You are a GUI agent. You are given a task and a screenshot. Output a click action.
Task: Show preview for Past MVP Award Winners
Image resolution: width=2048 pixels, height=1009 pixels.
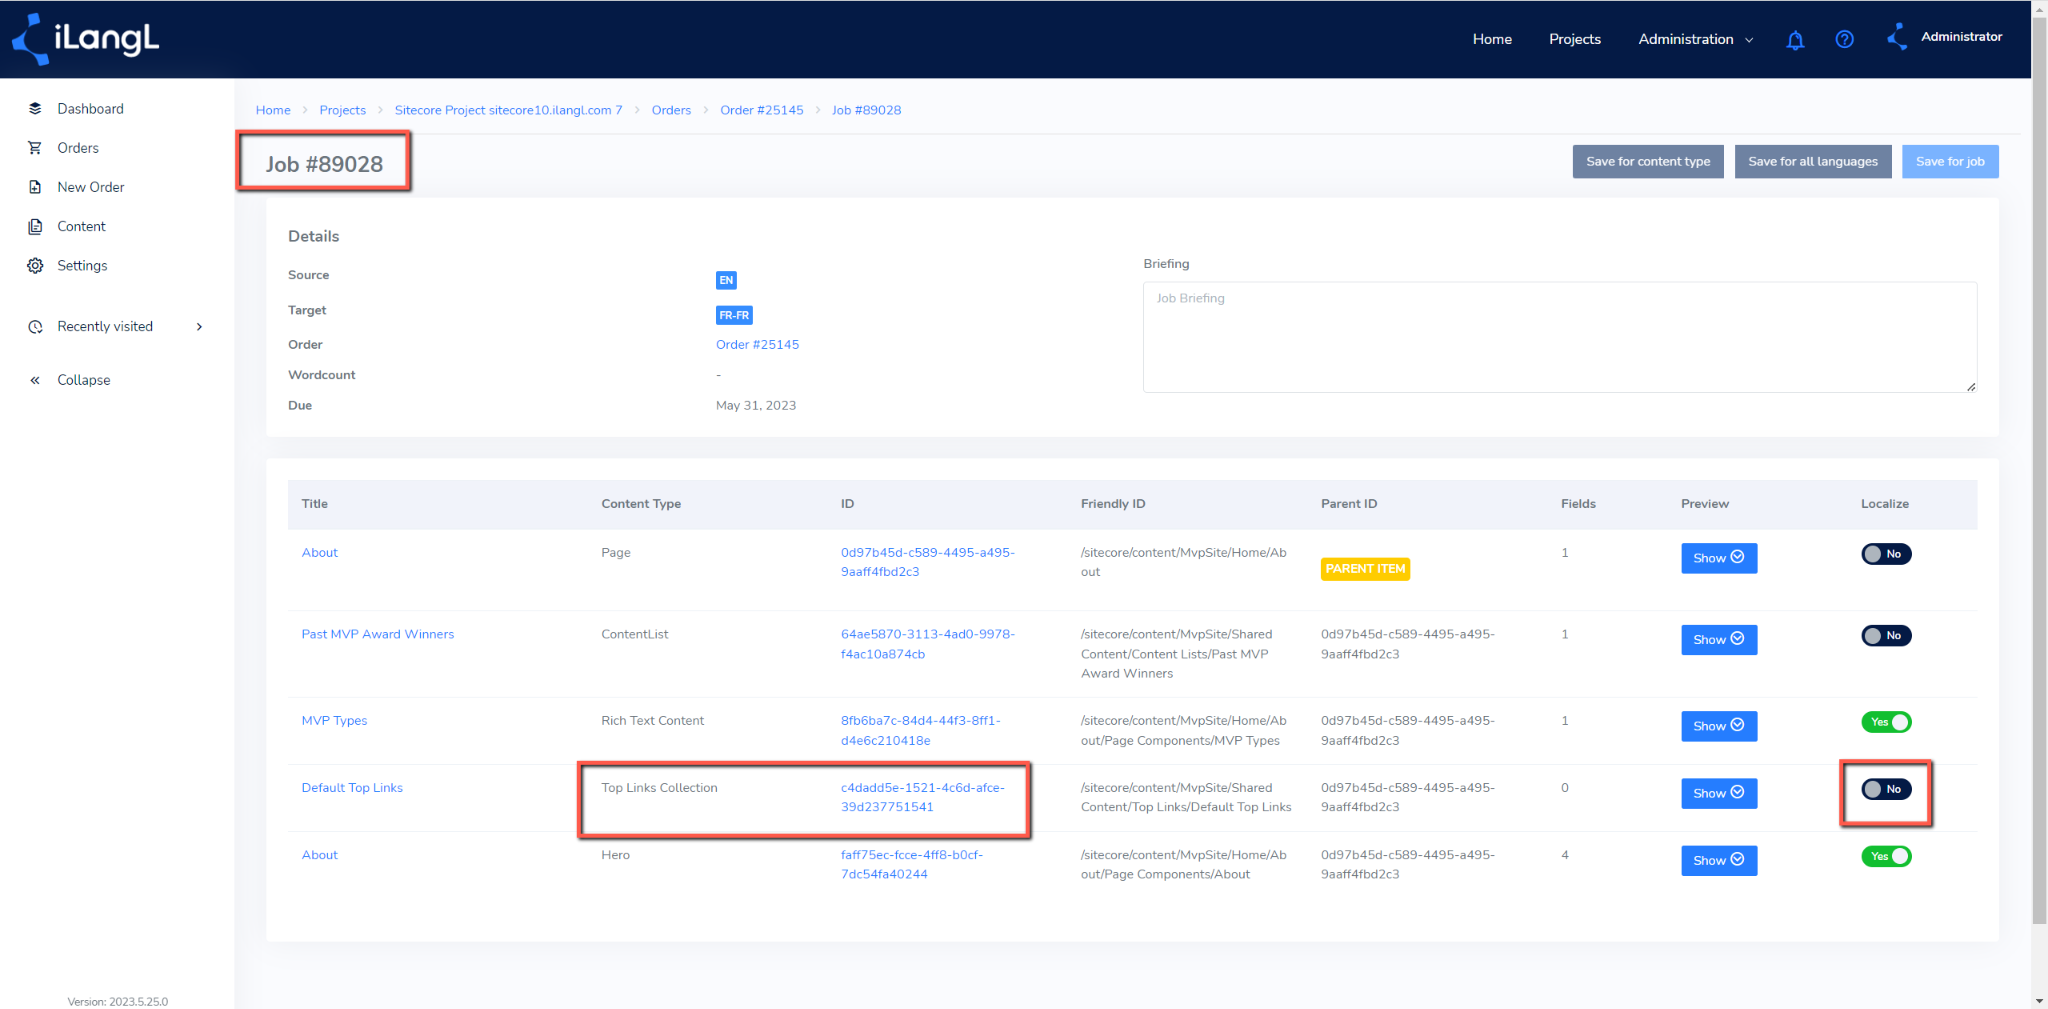point(1719,640)
